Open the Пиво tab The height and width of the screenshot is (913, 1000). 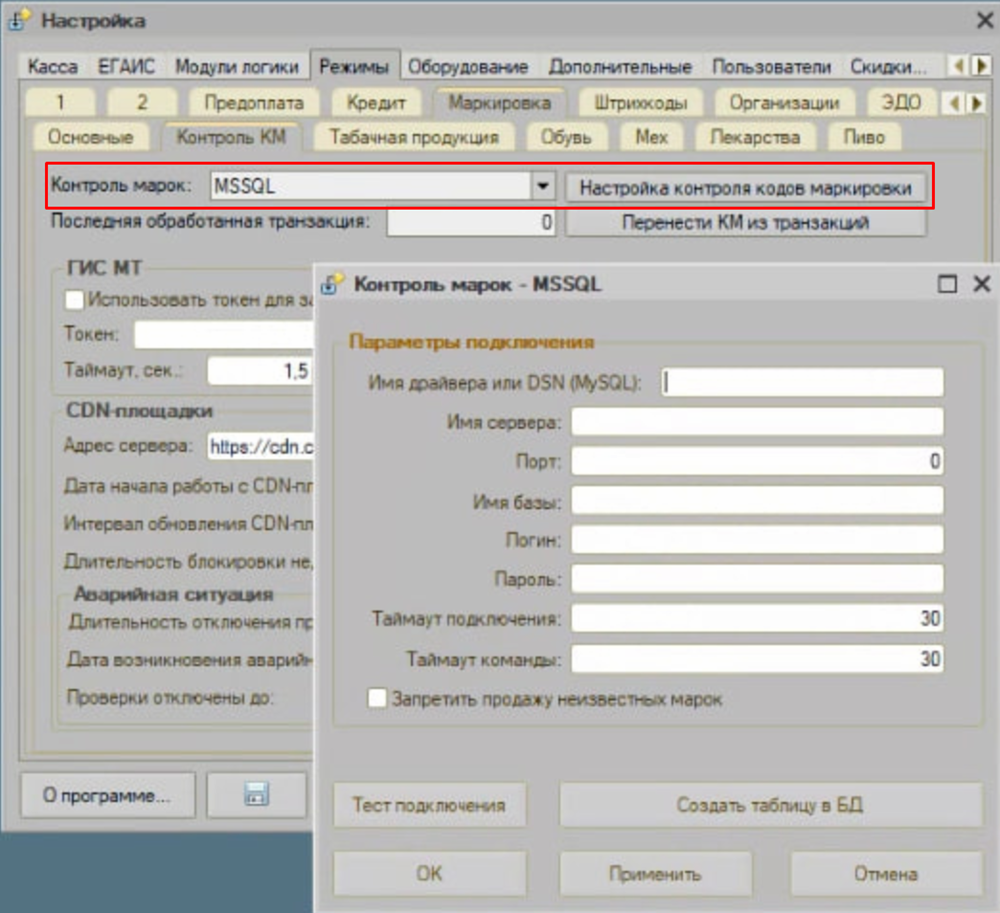coord(864,137)
